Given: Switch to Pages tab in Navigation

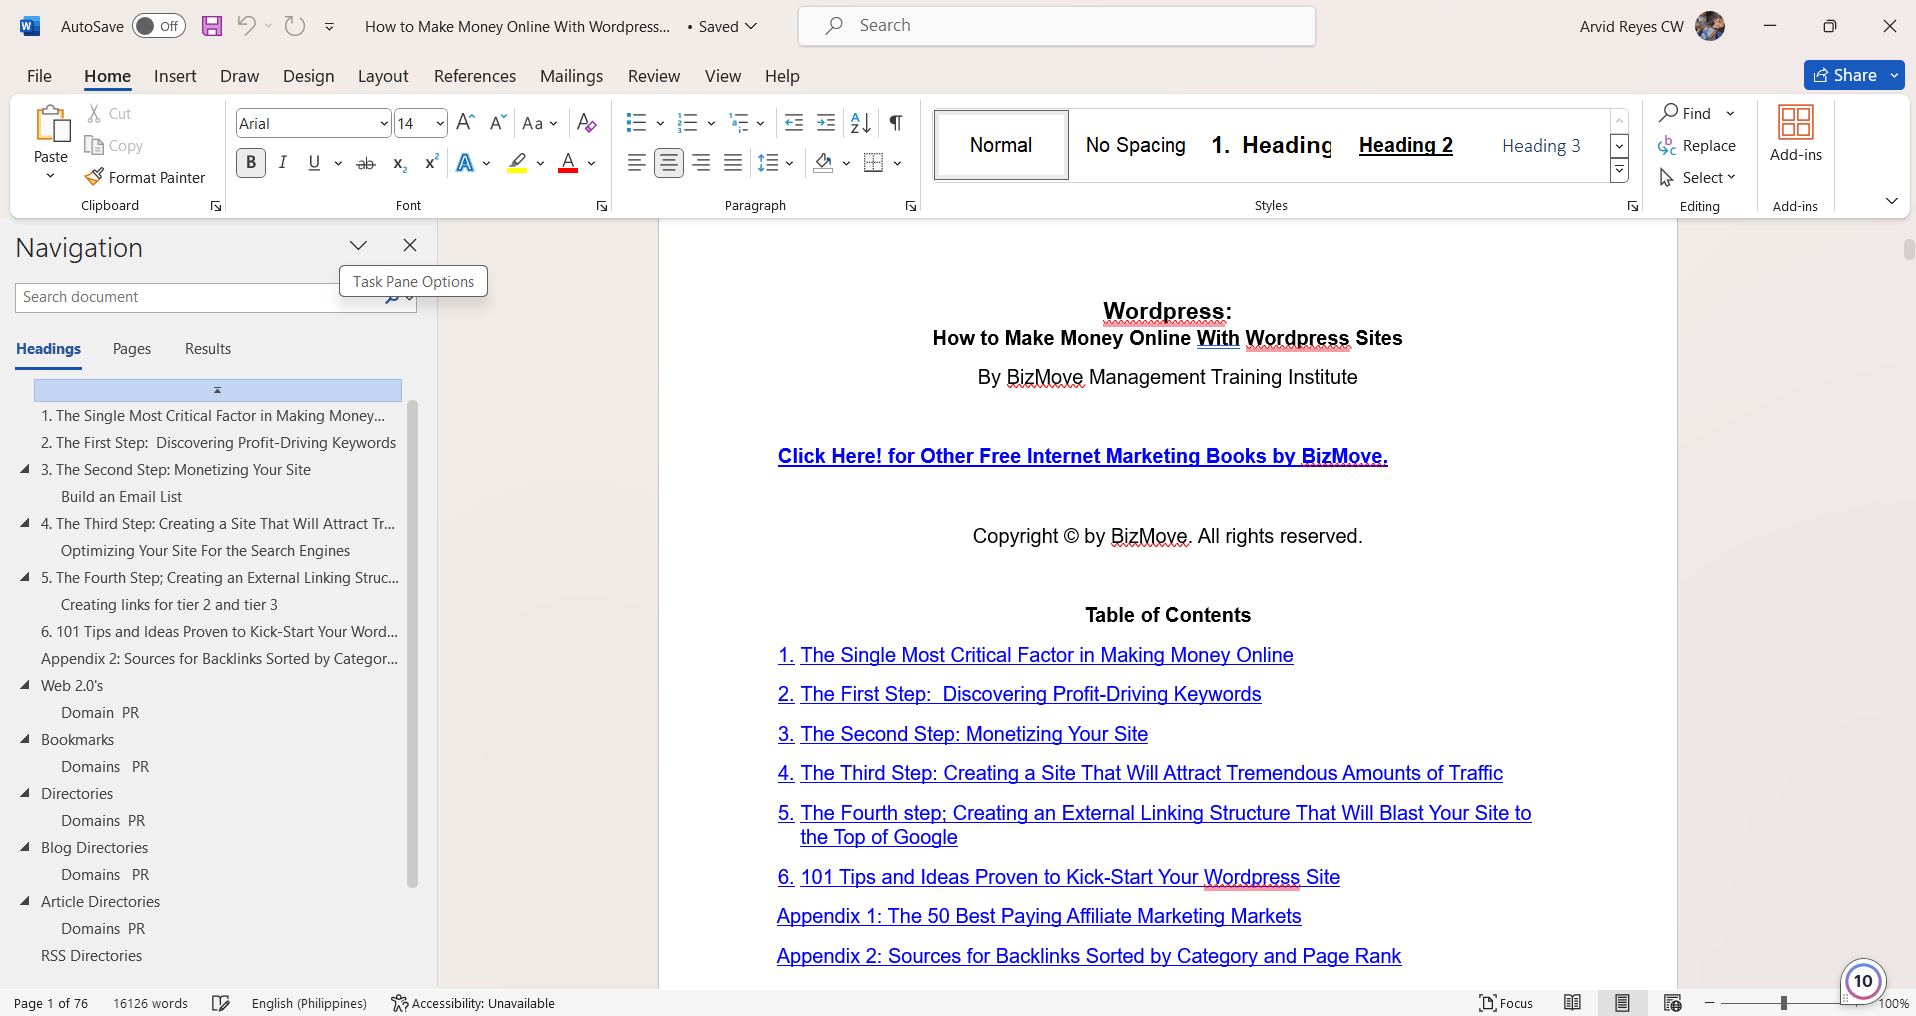Looking at the screenshot, I should 132,349.
